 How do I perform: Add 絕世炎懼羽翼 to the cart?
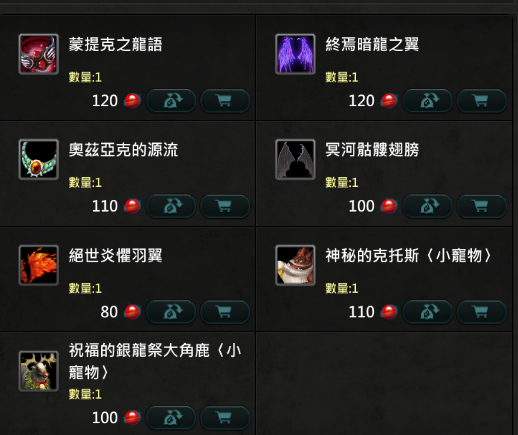click(225, 312)
